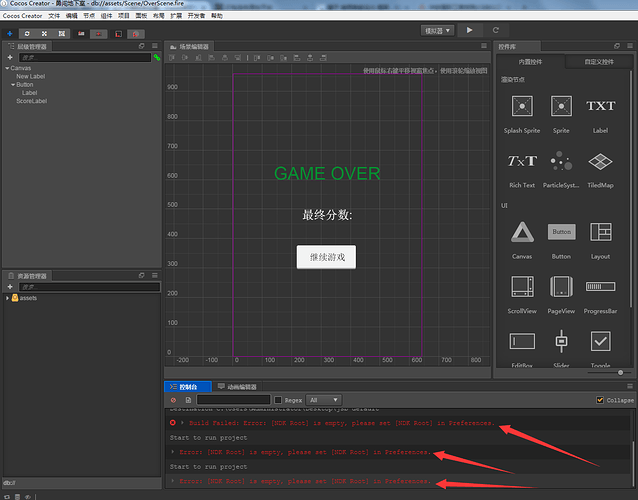Pick the Sprite widget

(561, 114)
